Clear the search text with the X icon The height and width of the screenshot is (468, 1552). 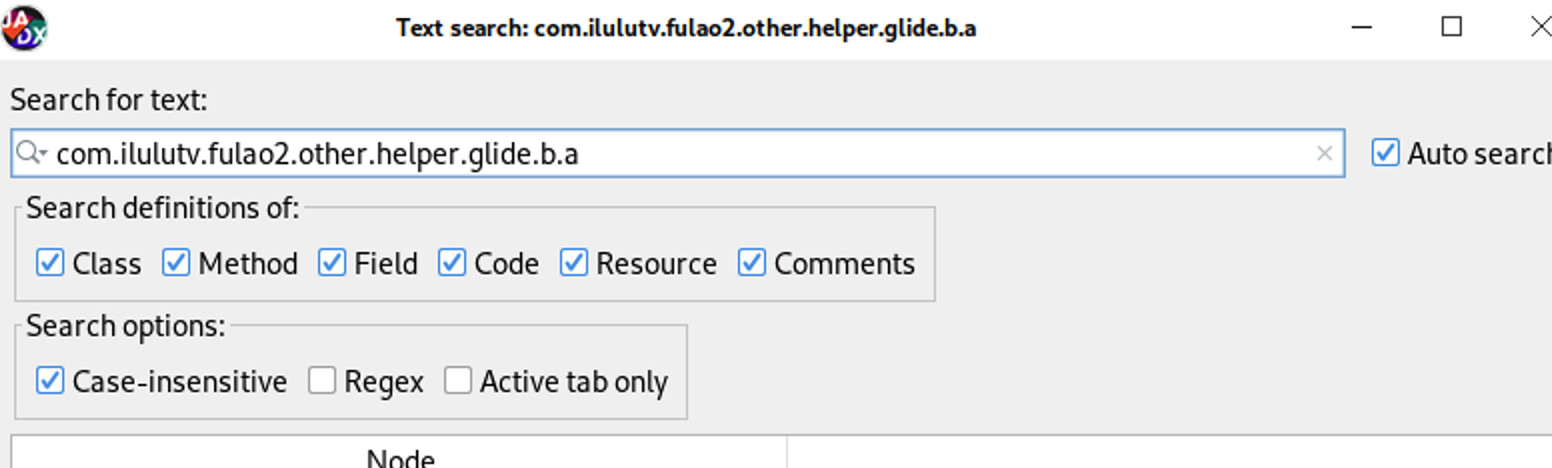click(x=1324, y=153)
